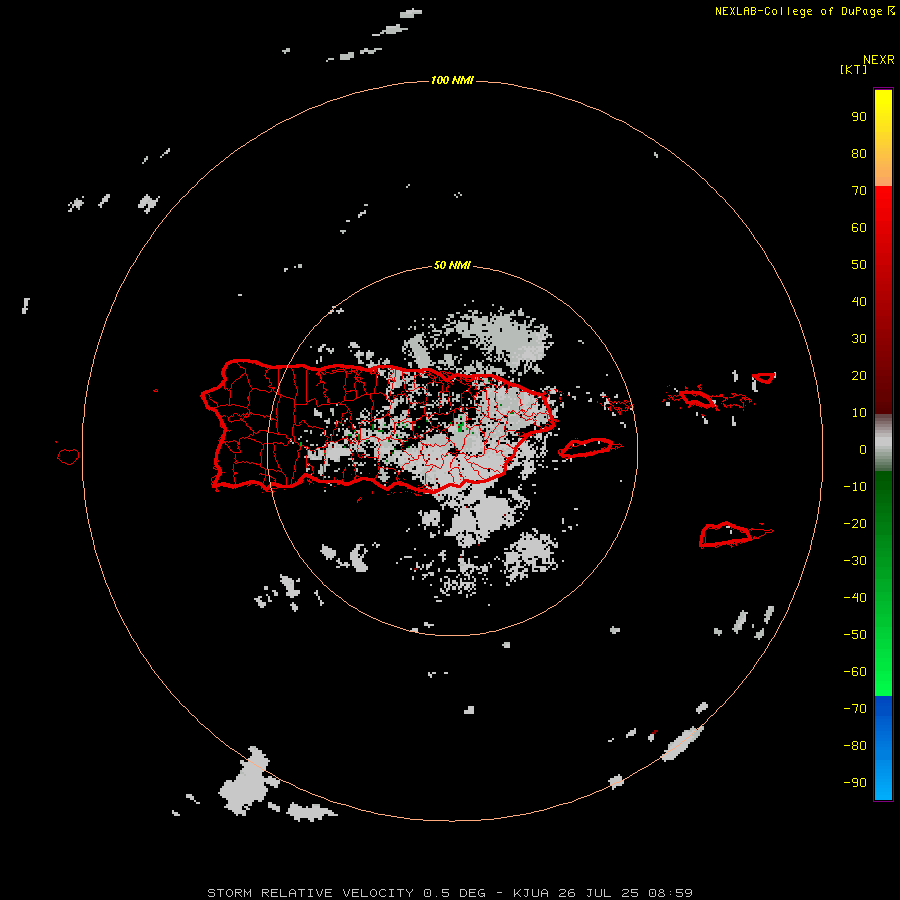Click the green band of the color bar

click(883, 583)
